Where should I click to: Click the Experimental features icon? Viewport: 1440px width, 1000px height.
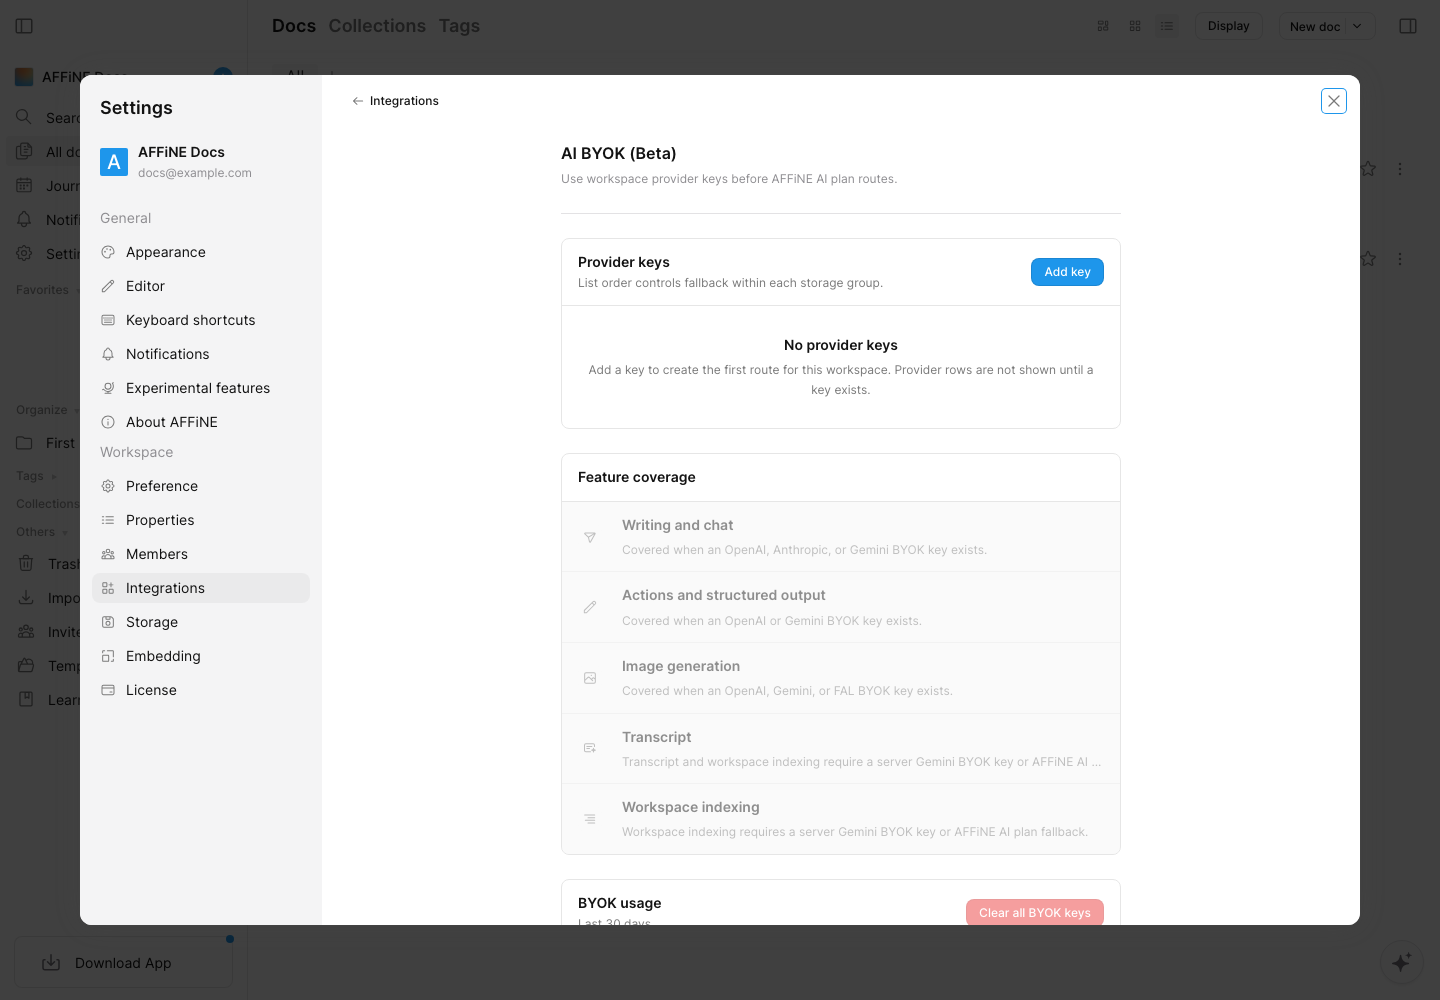(x=108, y=388)
